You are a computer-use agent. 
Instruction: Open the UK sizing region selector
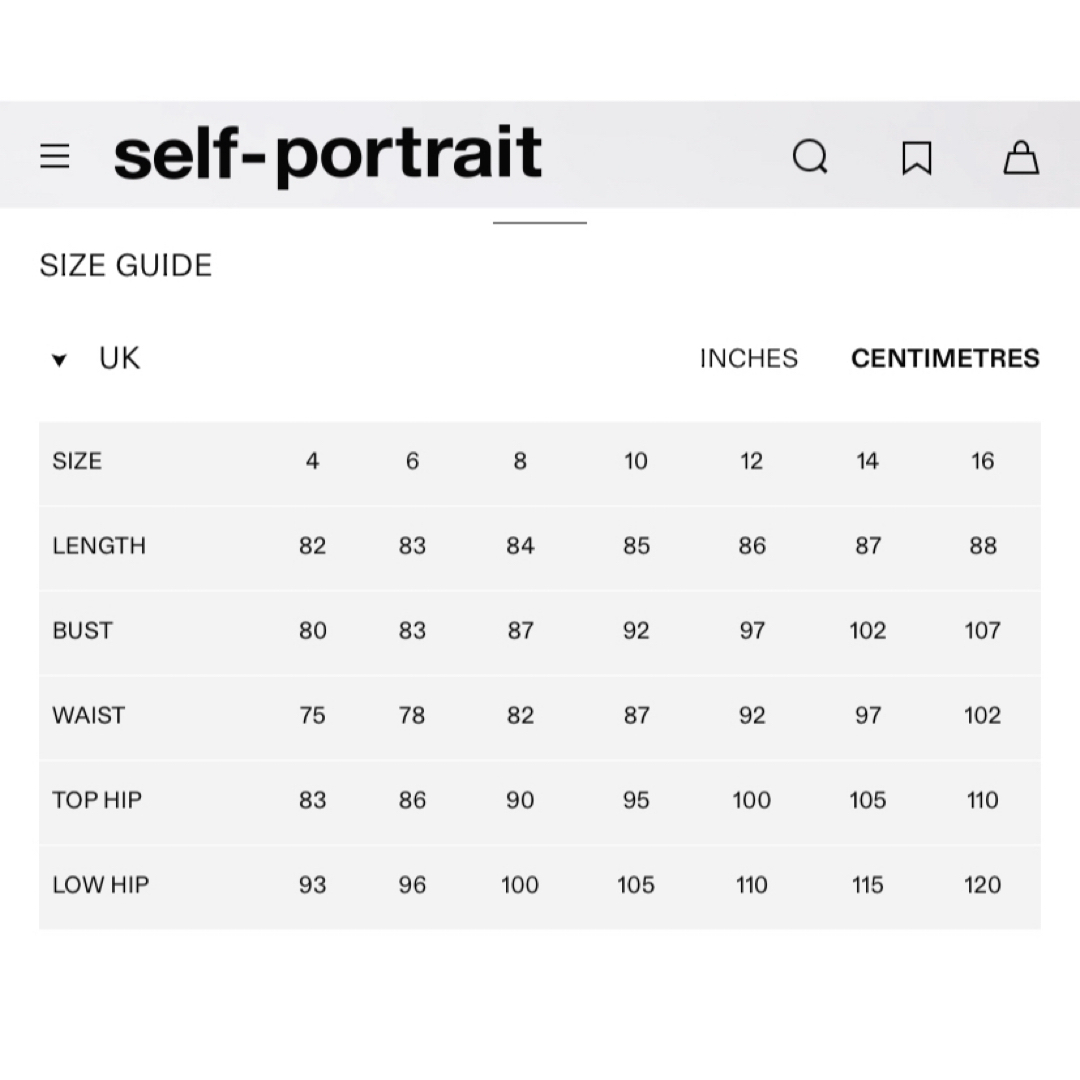(119, 358)
